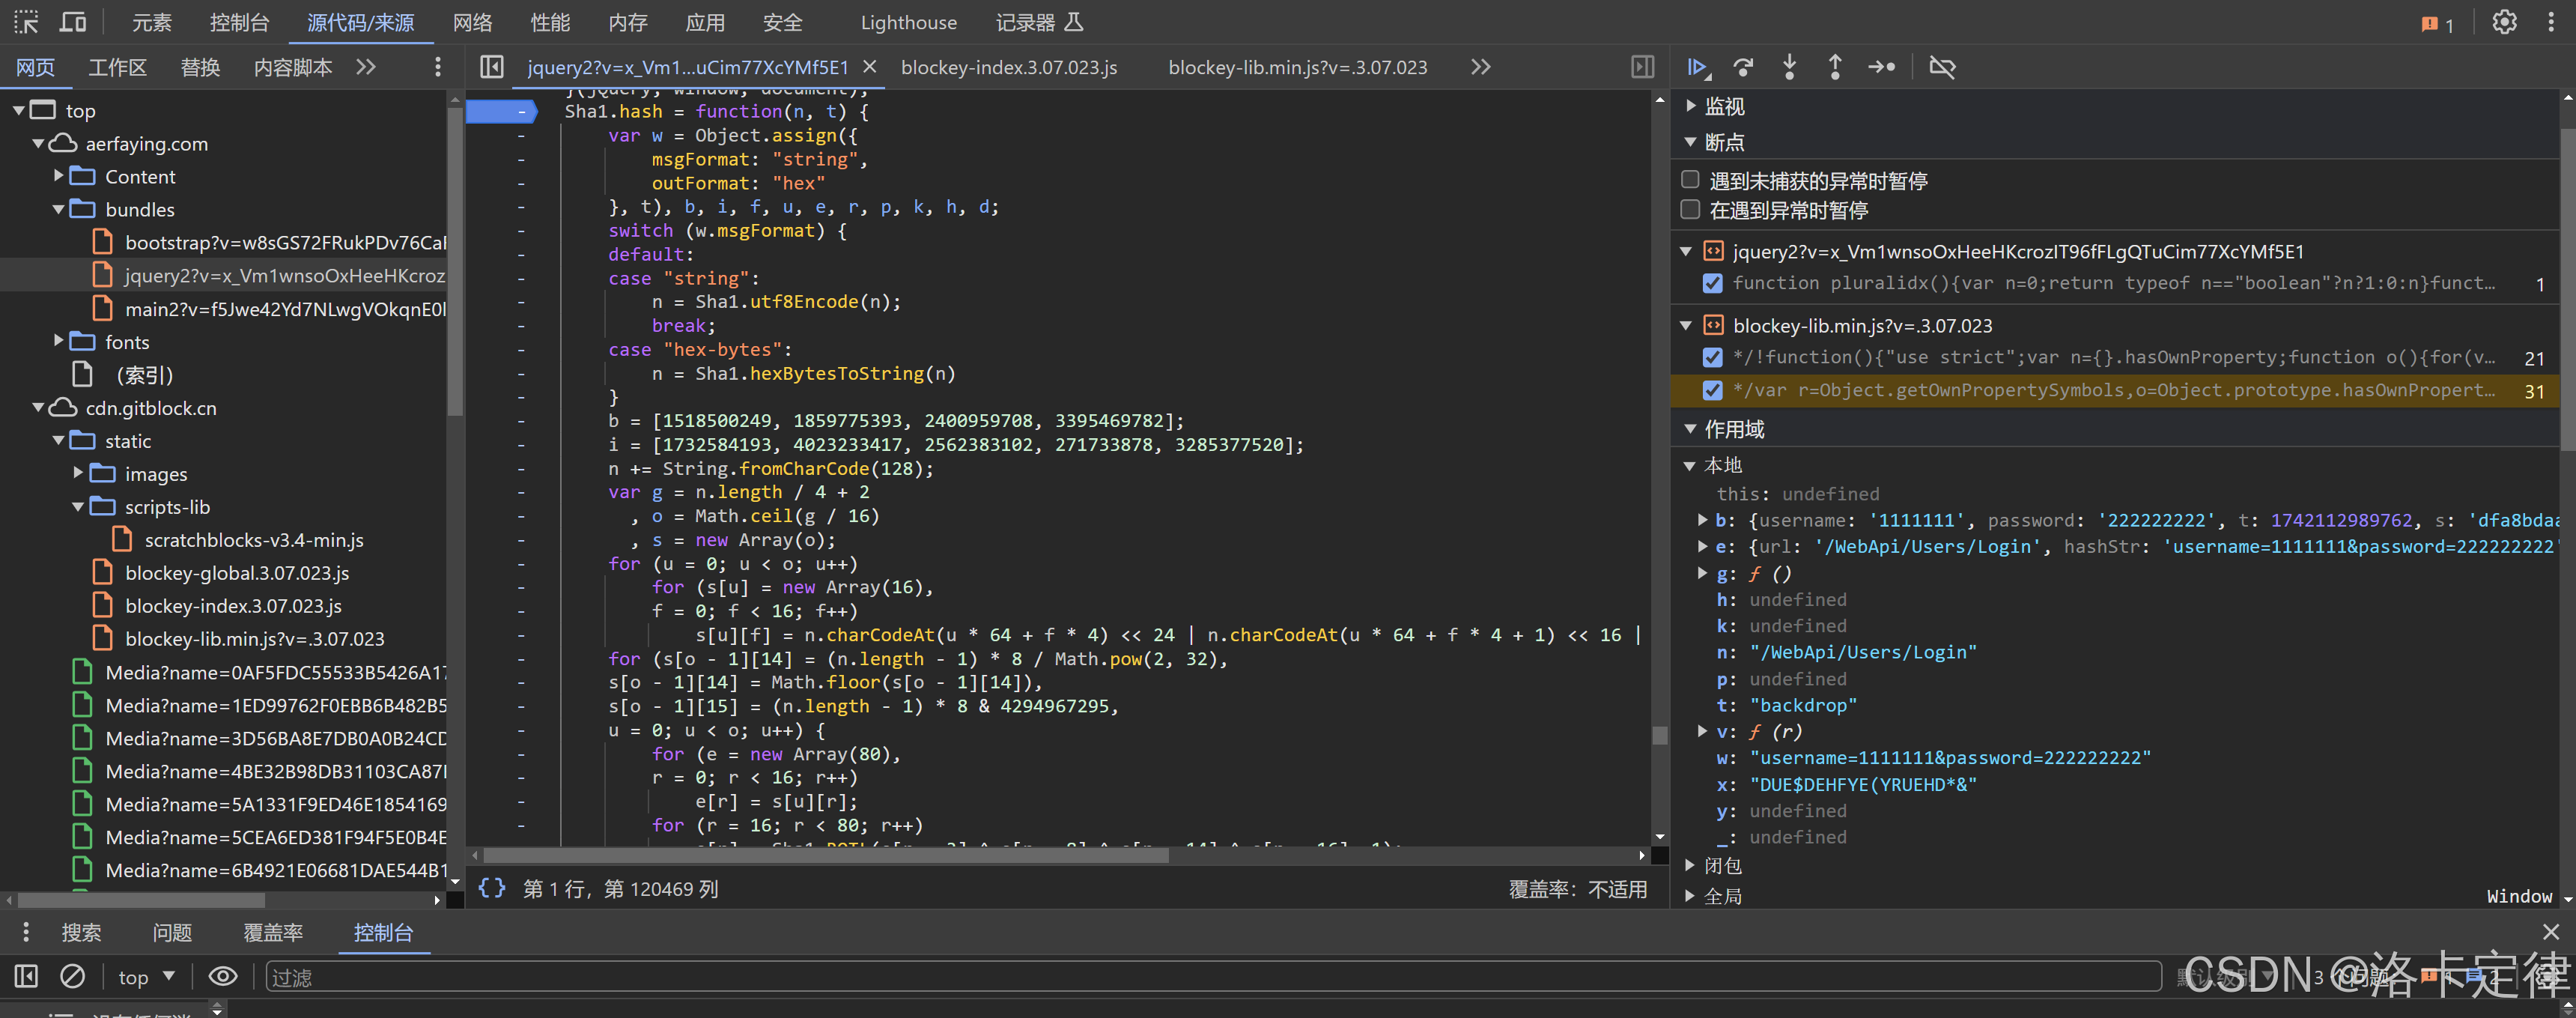This screenshot has width=2576, height=1018.
Task: Click the step out of function icon
Action: pos(1835,67)
